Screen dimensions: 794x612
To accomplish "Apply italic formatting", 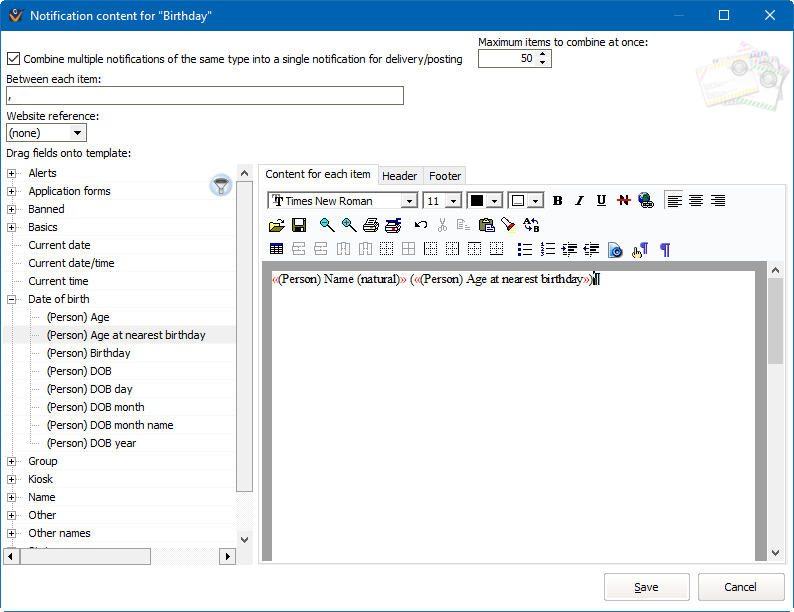I will (x=579, y=201).
